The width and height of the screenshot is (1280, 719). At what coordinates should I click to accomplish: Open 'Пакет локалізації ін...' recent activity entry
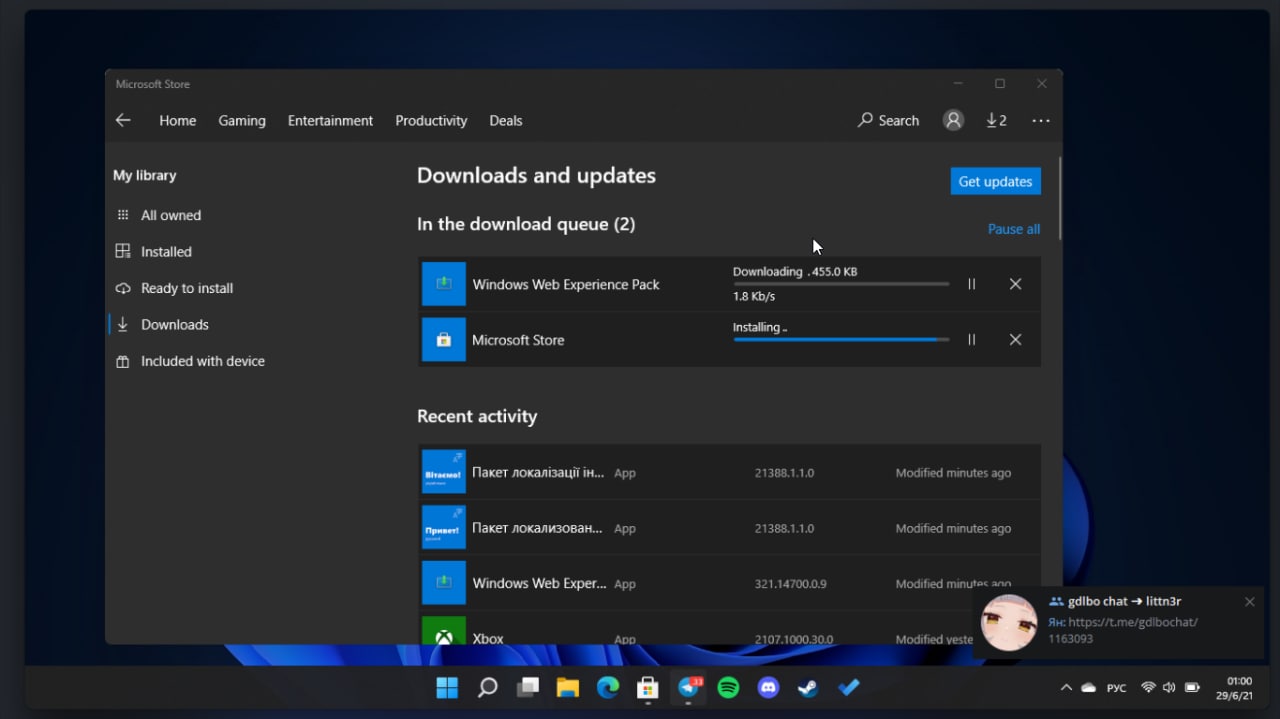tap(729, 472)
